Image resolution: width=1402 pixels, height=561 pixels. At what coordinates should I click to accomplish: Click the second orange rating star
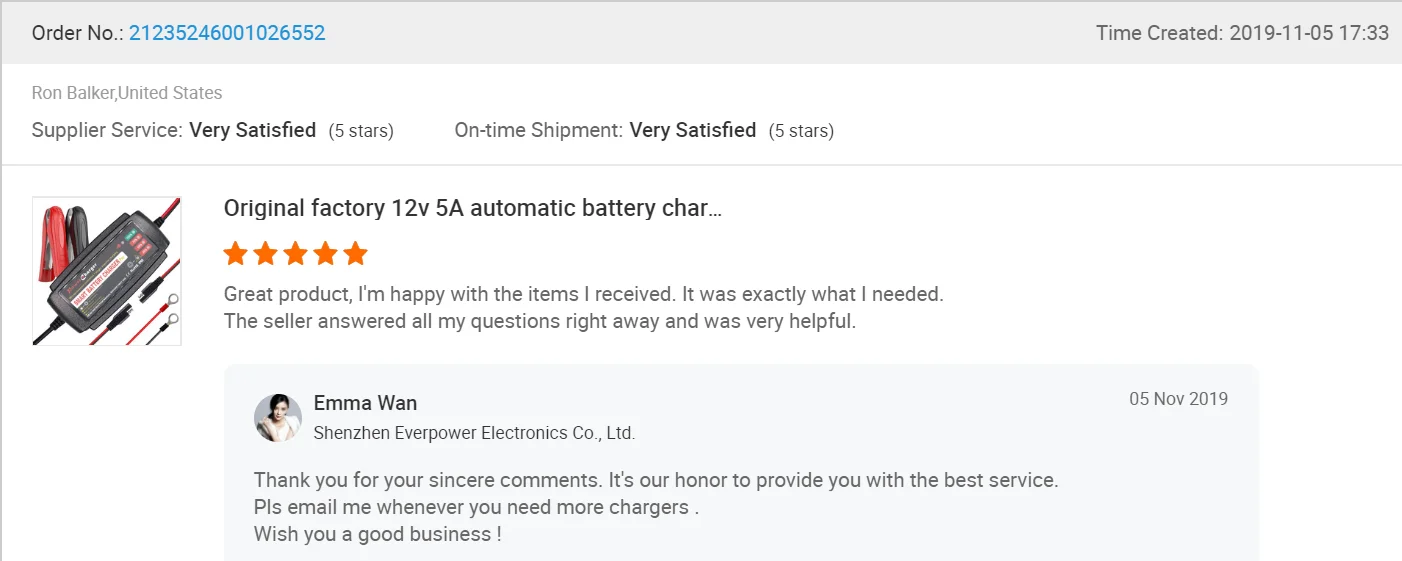click(x=266, y=253)
